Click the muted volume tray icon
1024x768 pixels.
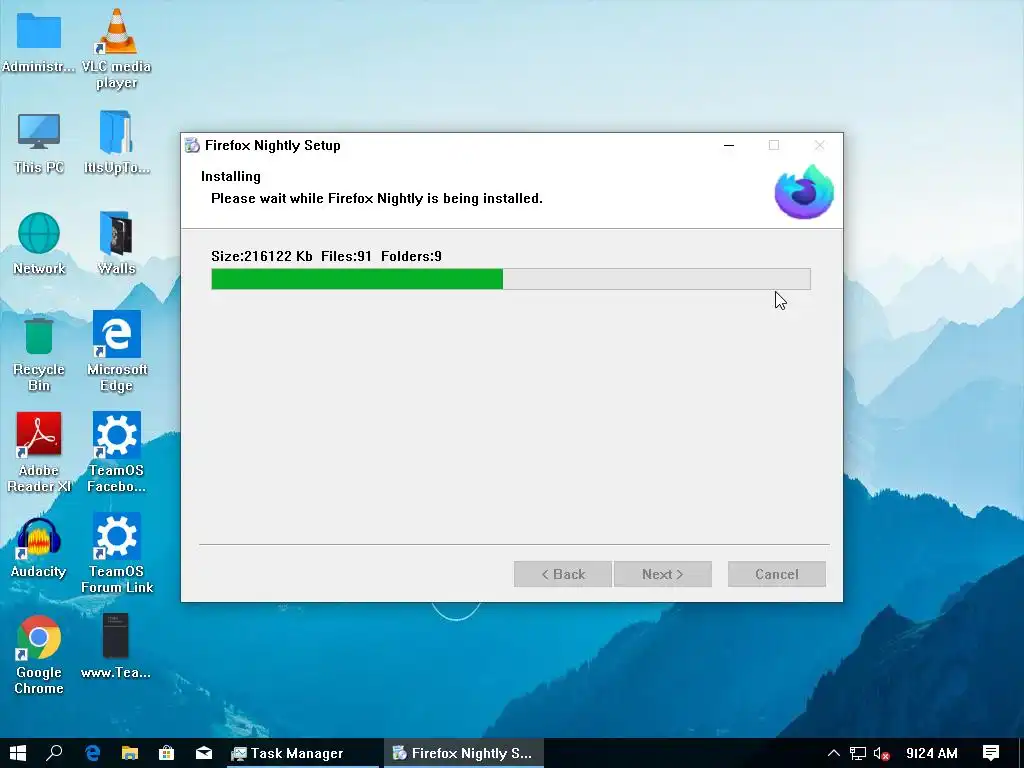click(882, 753)
